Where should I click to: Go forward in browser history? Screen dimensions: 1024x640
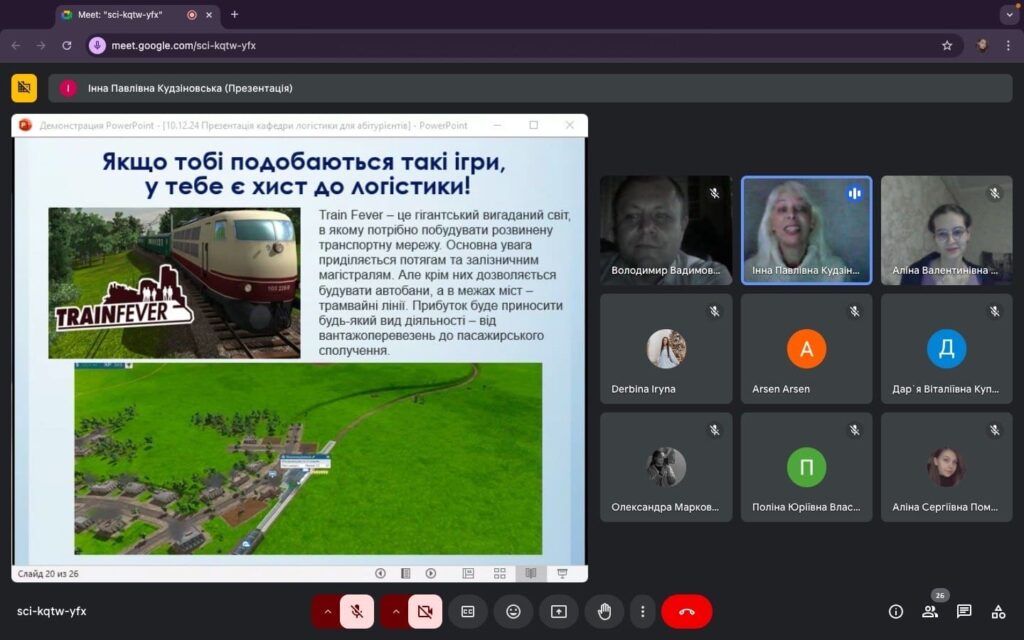41,46
